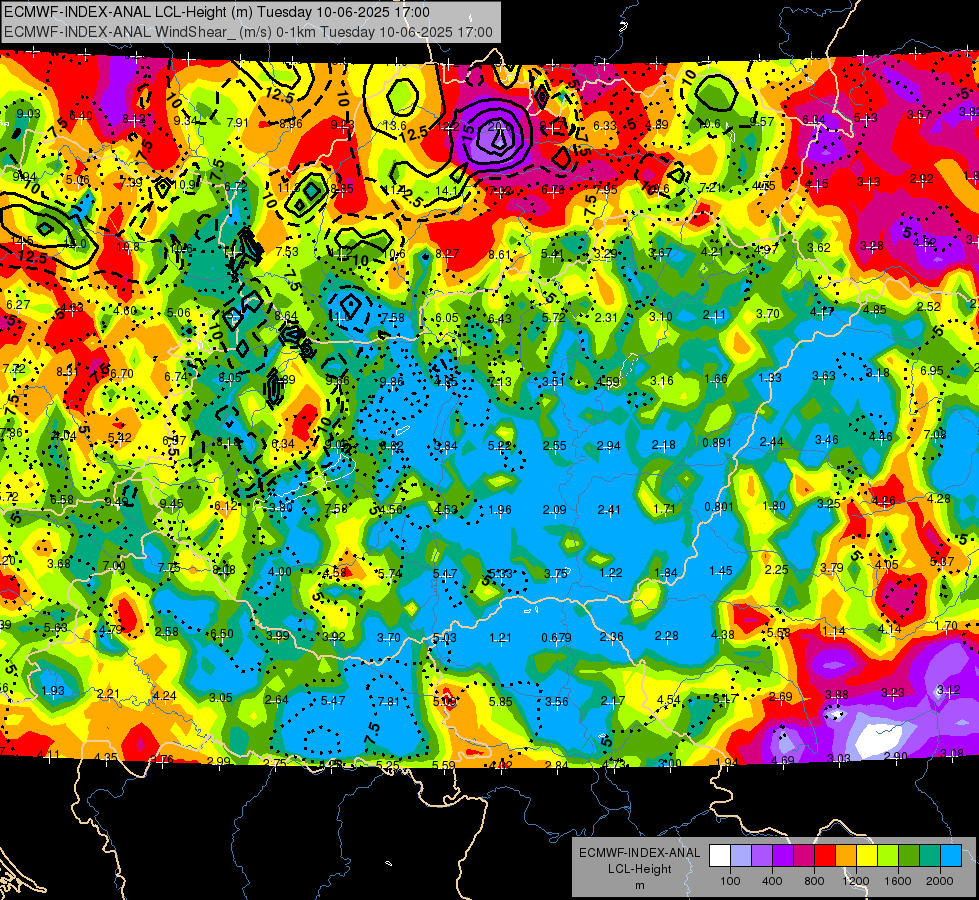This screenshot has width=979, height=900.
Task: Click the grid value '7.08'
Action: coord(935,435)
